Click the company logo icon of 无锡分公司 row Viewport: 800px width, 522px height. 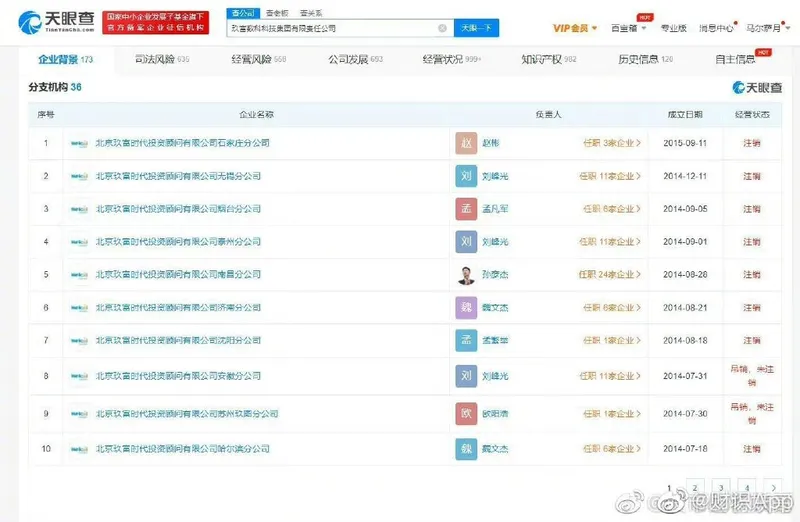(x=79, y=177)
